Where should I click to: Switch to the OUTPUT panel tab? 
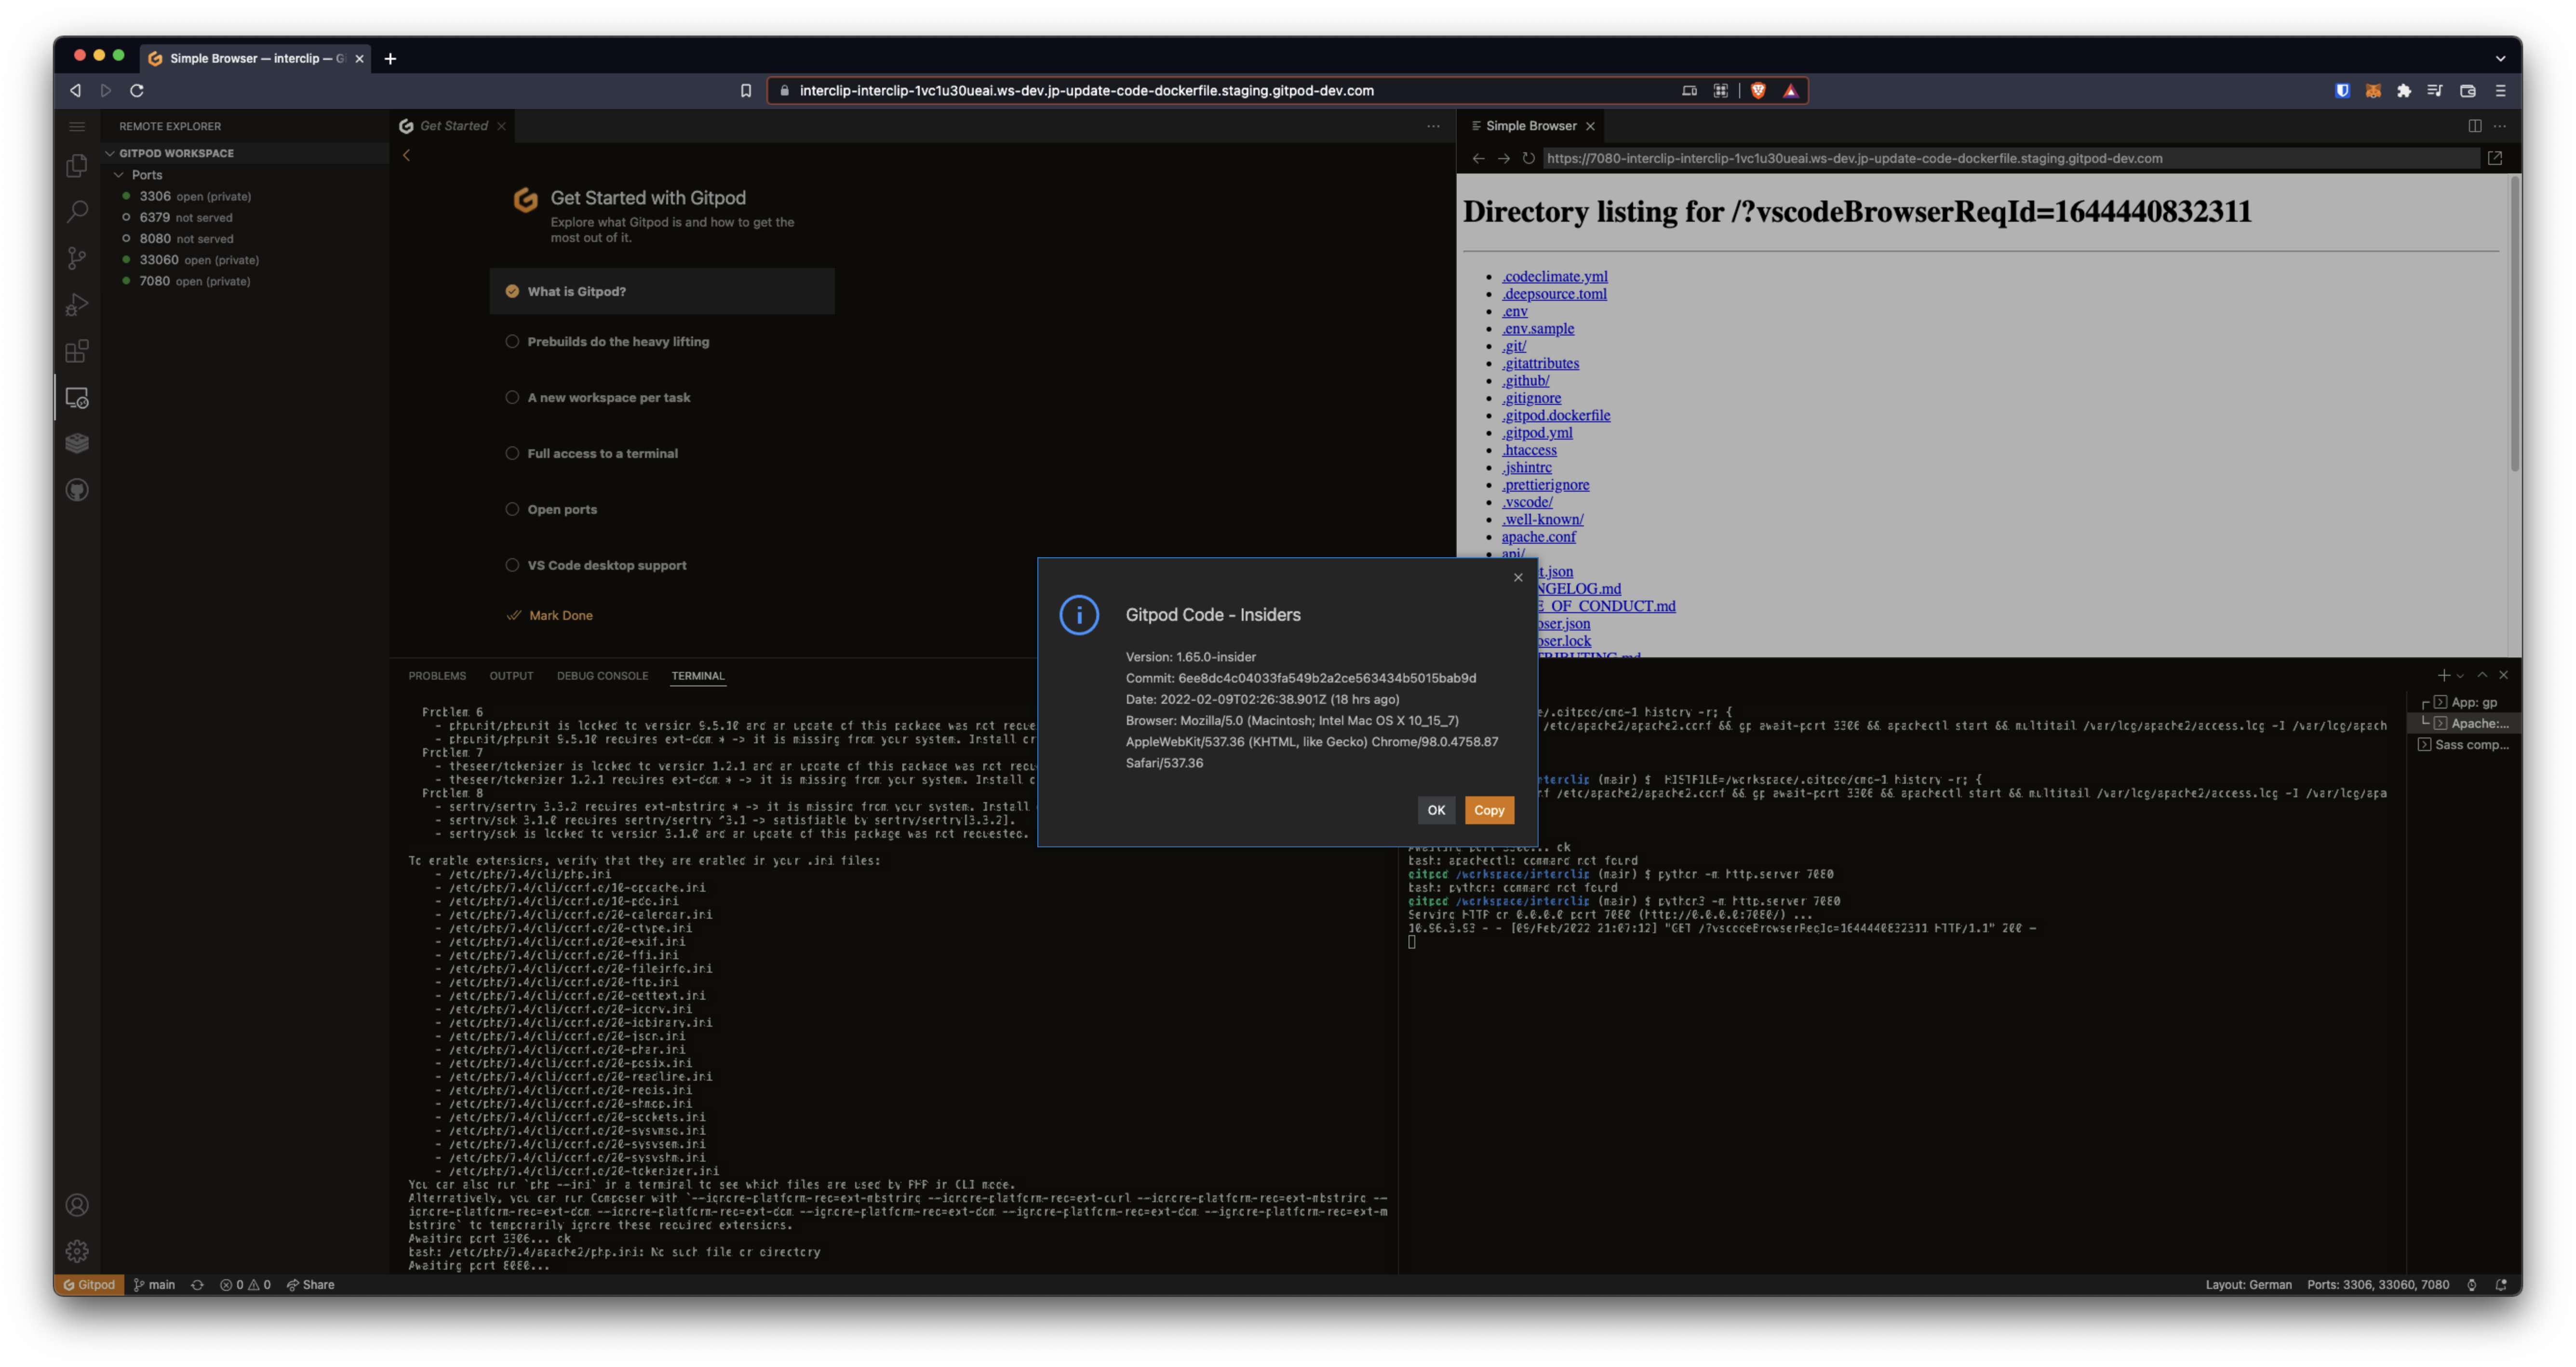coord(511,676)
